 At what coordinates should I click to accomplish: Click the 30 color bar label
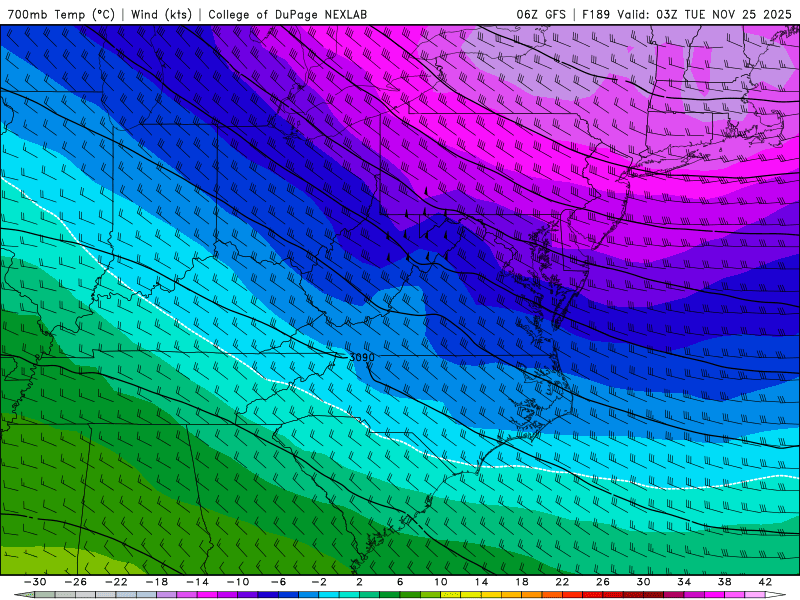(643, 582)
